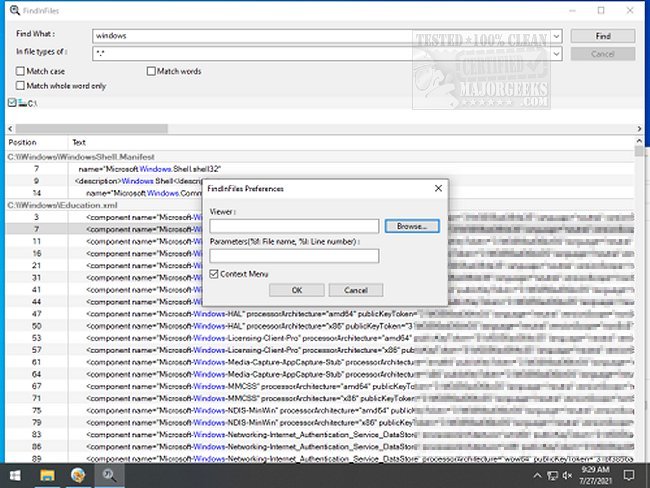This screenshot has height=488, width=650.
Task: Click the horizontal scroll right arrow
Action: pos(639,129)
